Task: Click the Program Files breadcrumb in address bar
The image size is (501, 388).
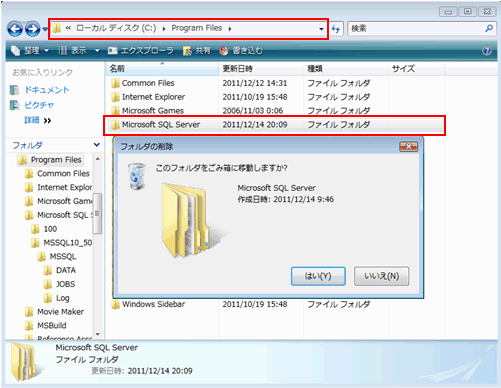Action: click(x=197, y=28)
